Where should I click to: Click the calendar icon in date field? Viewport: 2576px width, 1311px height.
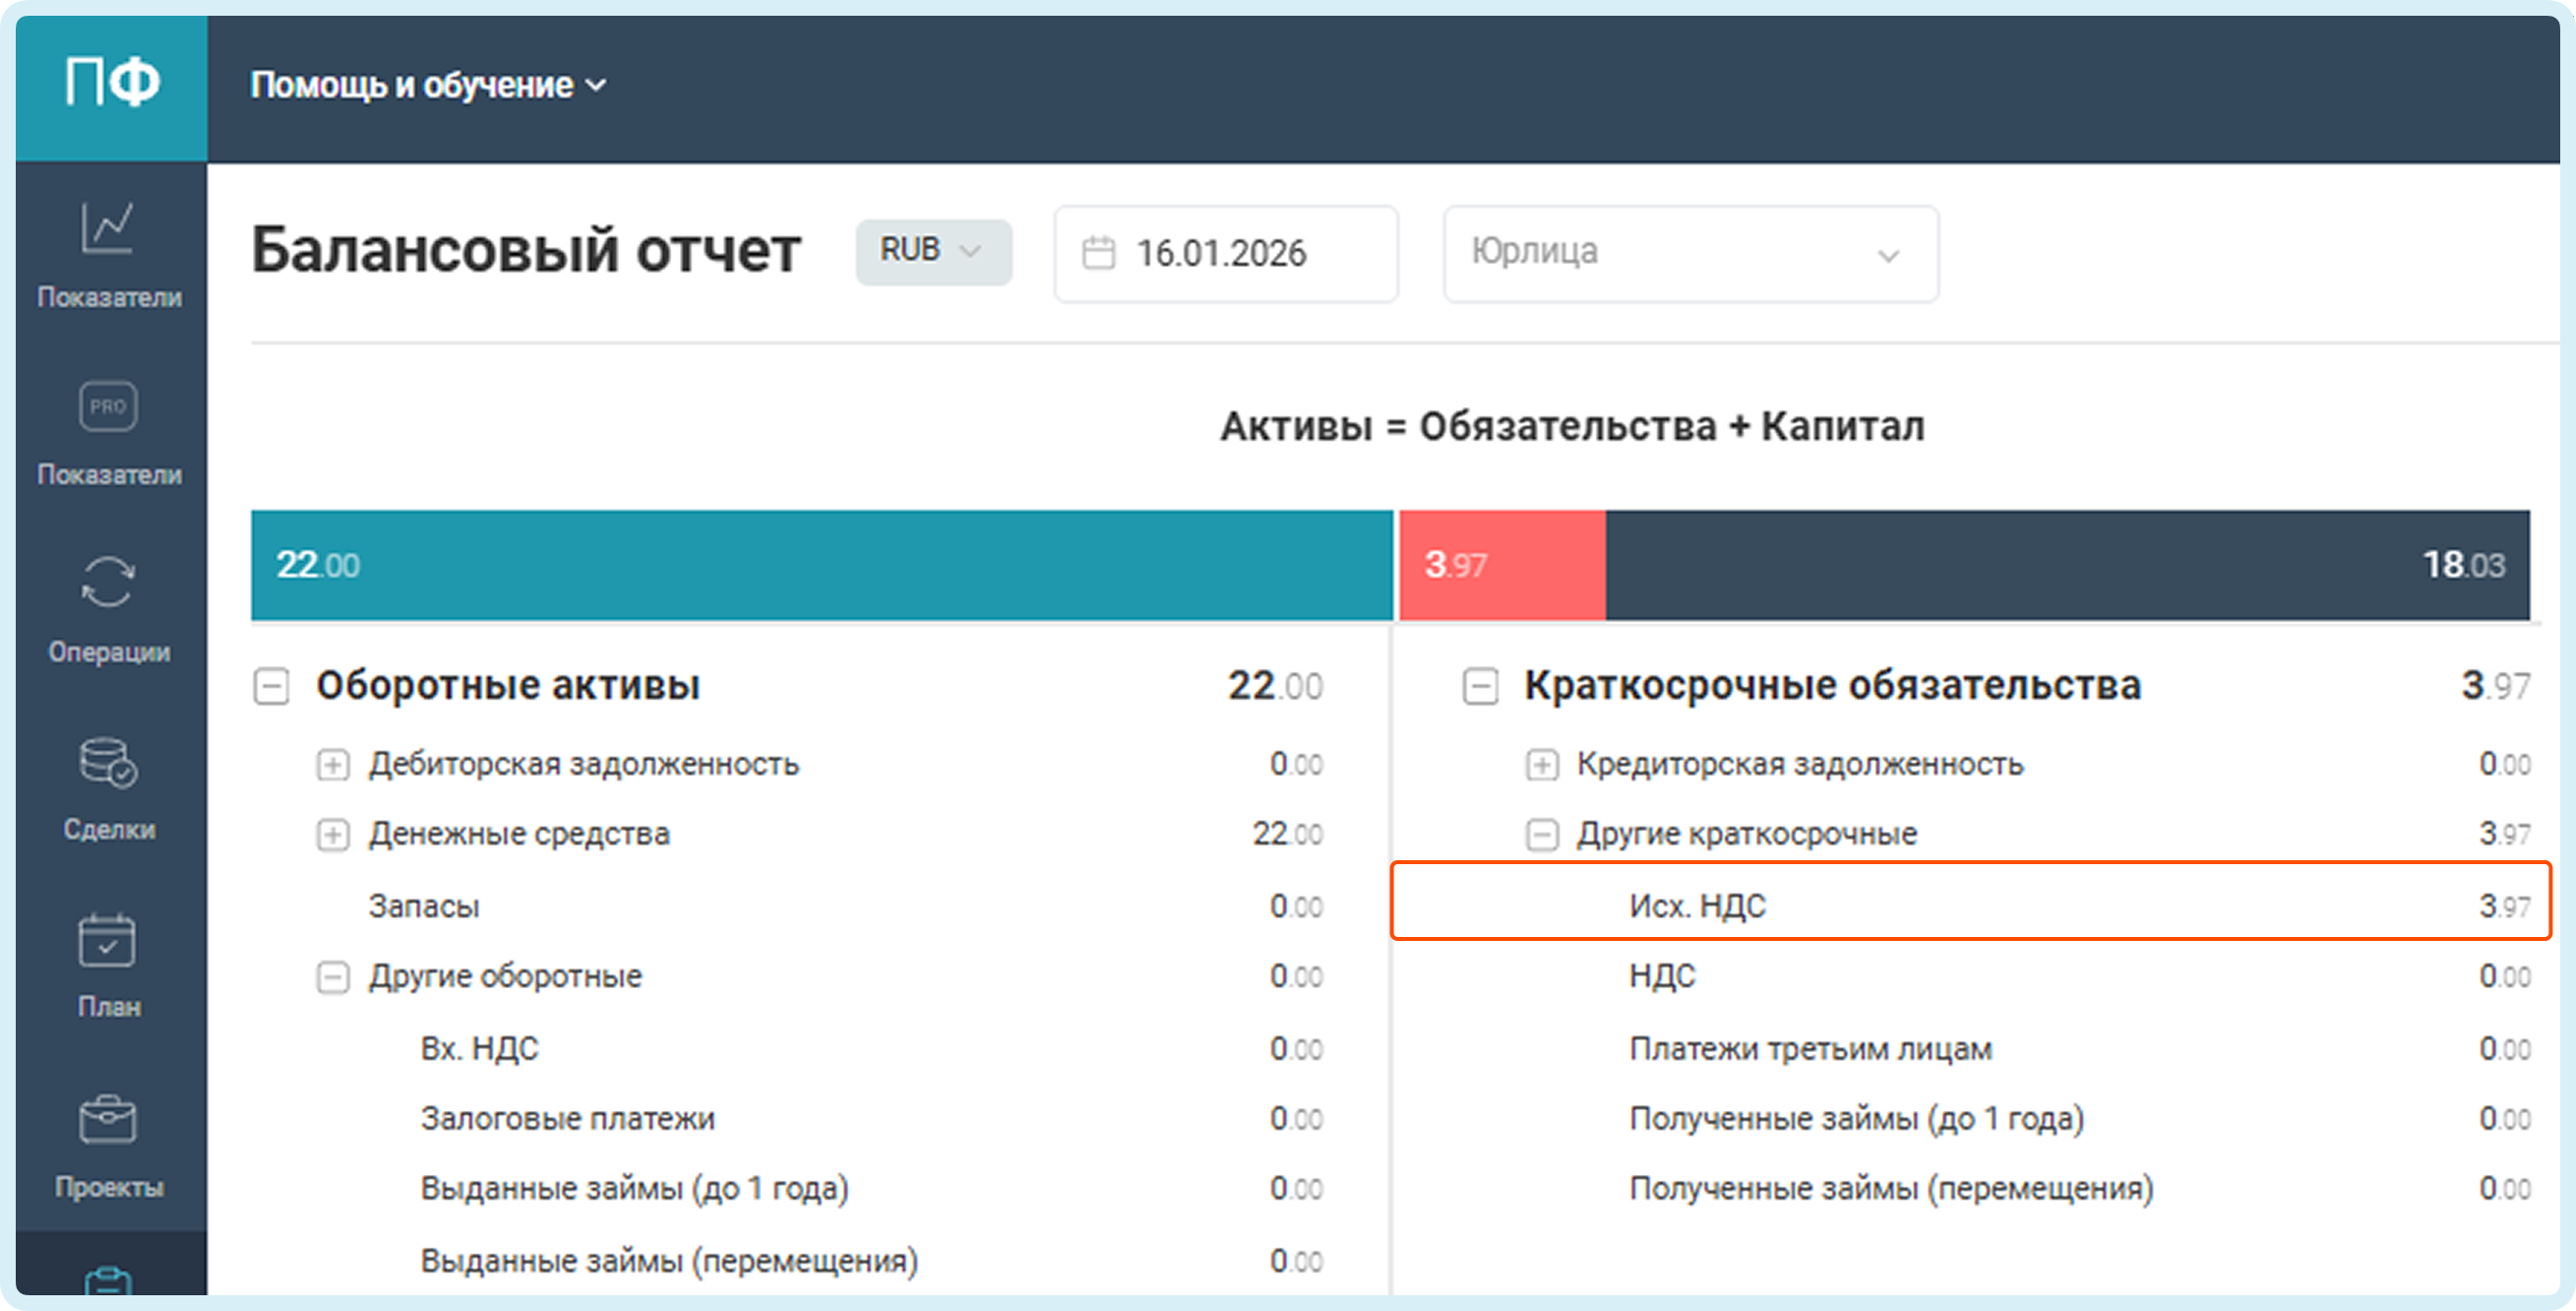pos(1098,253)
